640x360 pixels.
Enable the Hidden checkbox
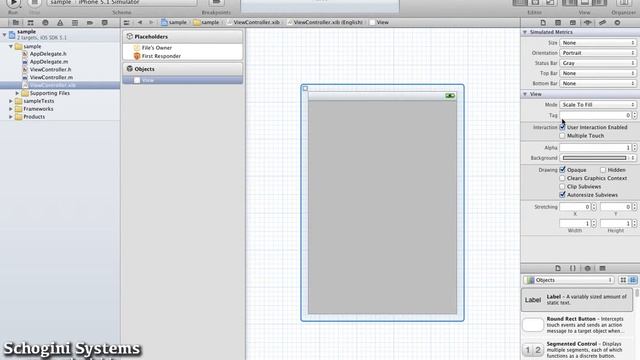pyautogui.click(x=603, y=170)
